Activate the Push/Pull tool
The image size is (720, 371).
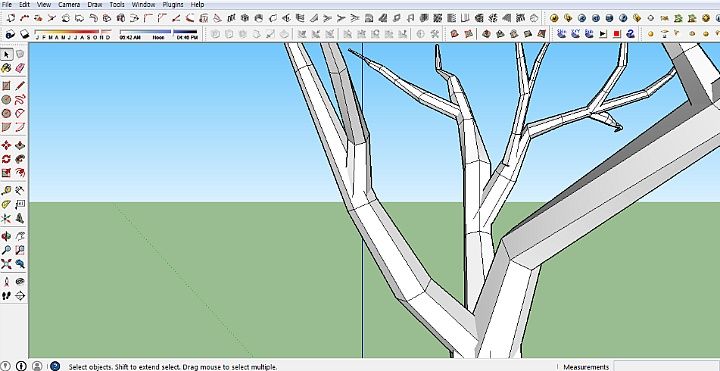[20, 146]
